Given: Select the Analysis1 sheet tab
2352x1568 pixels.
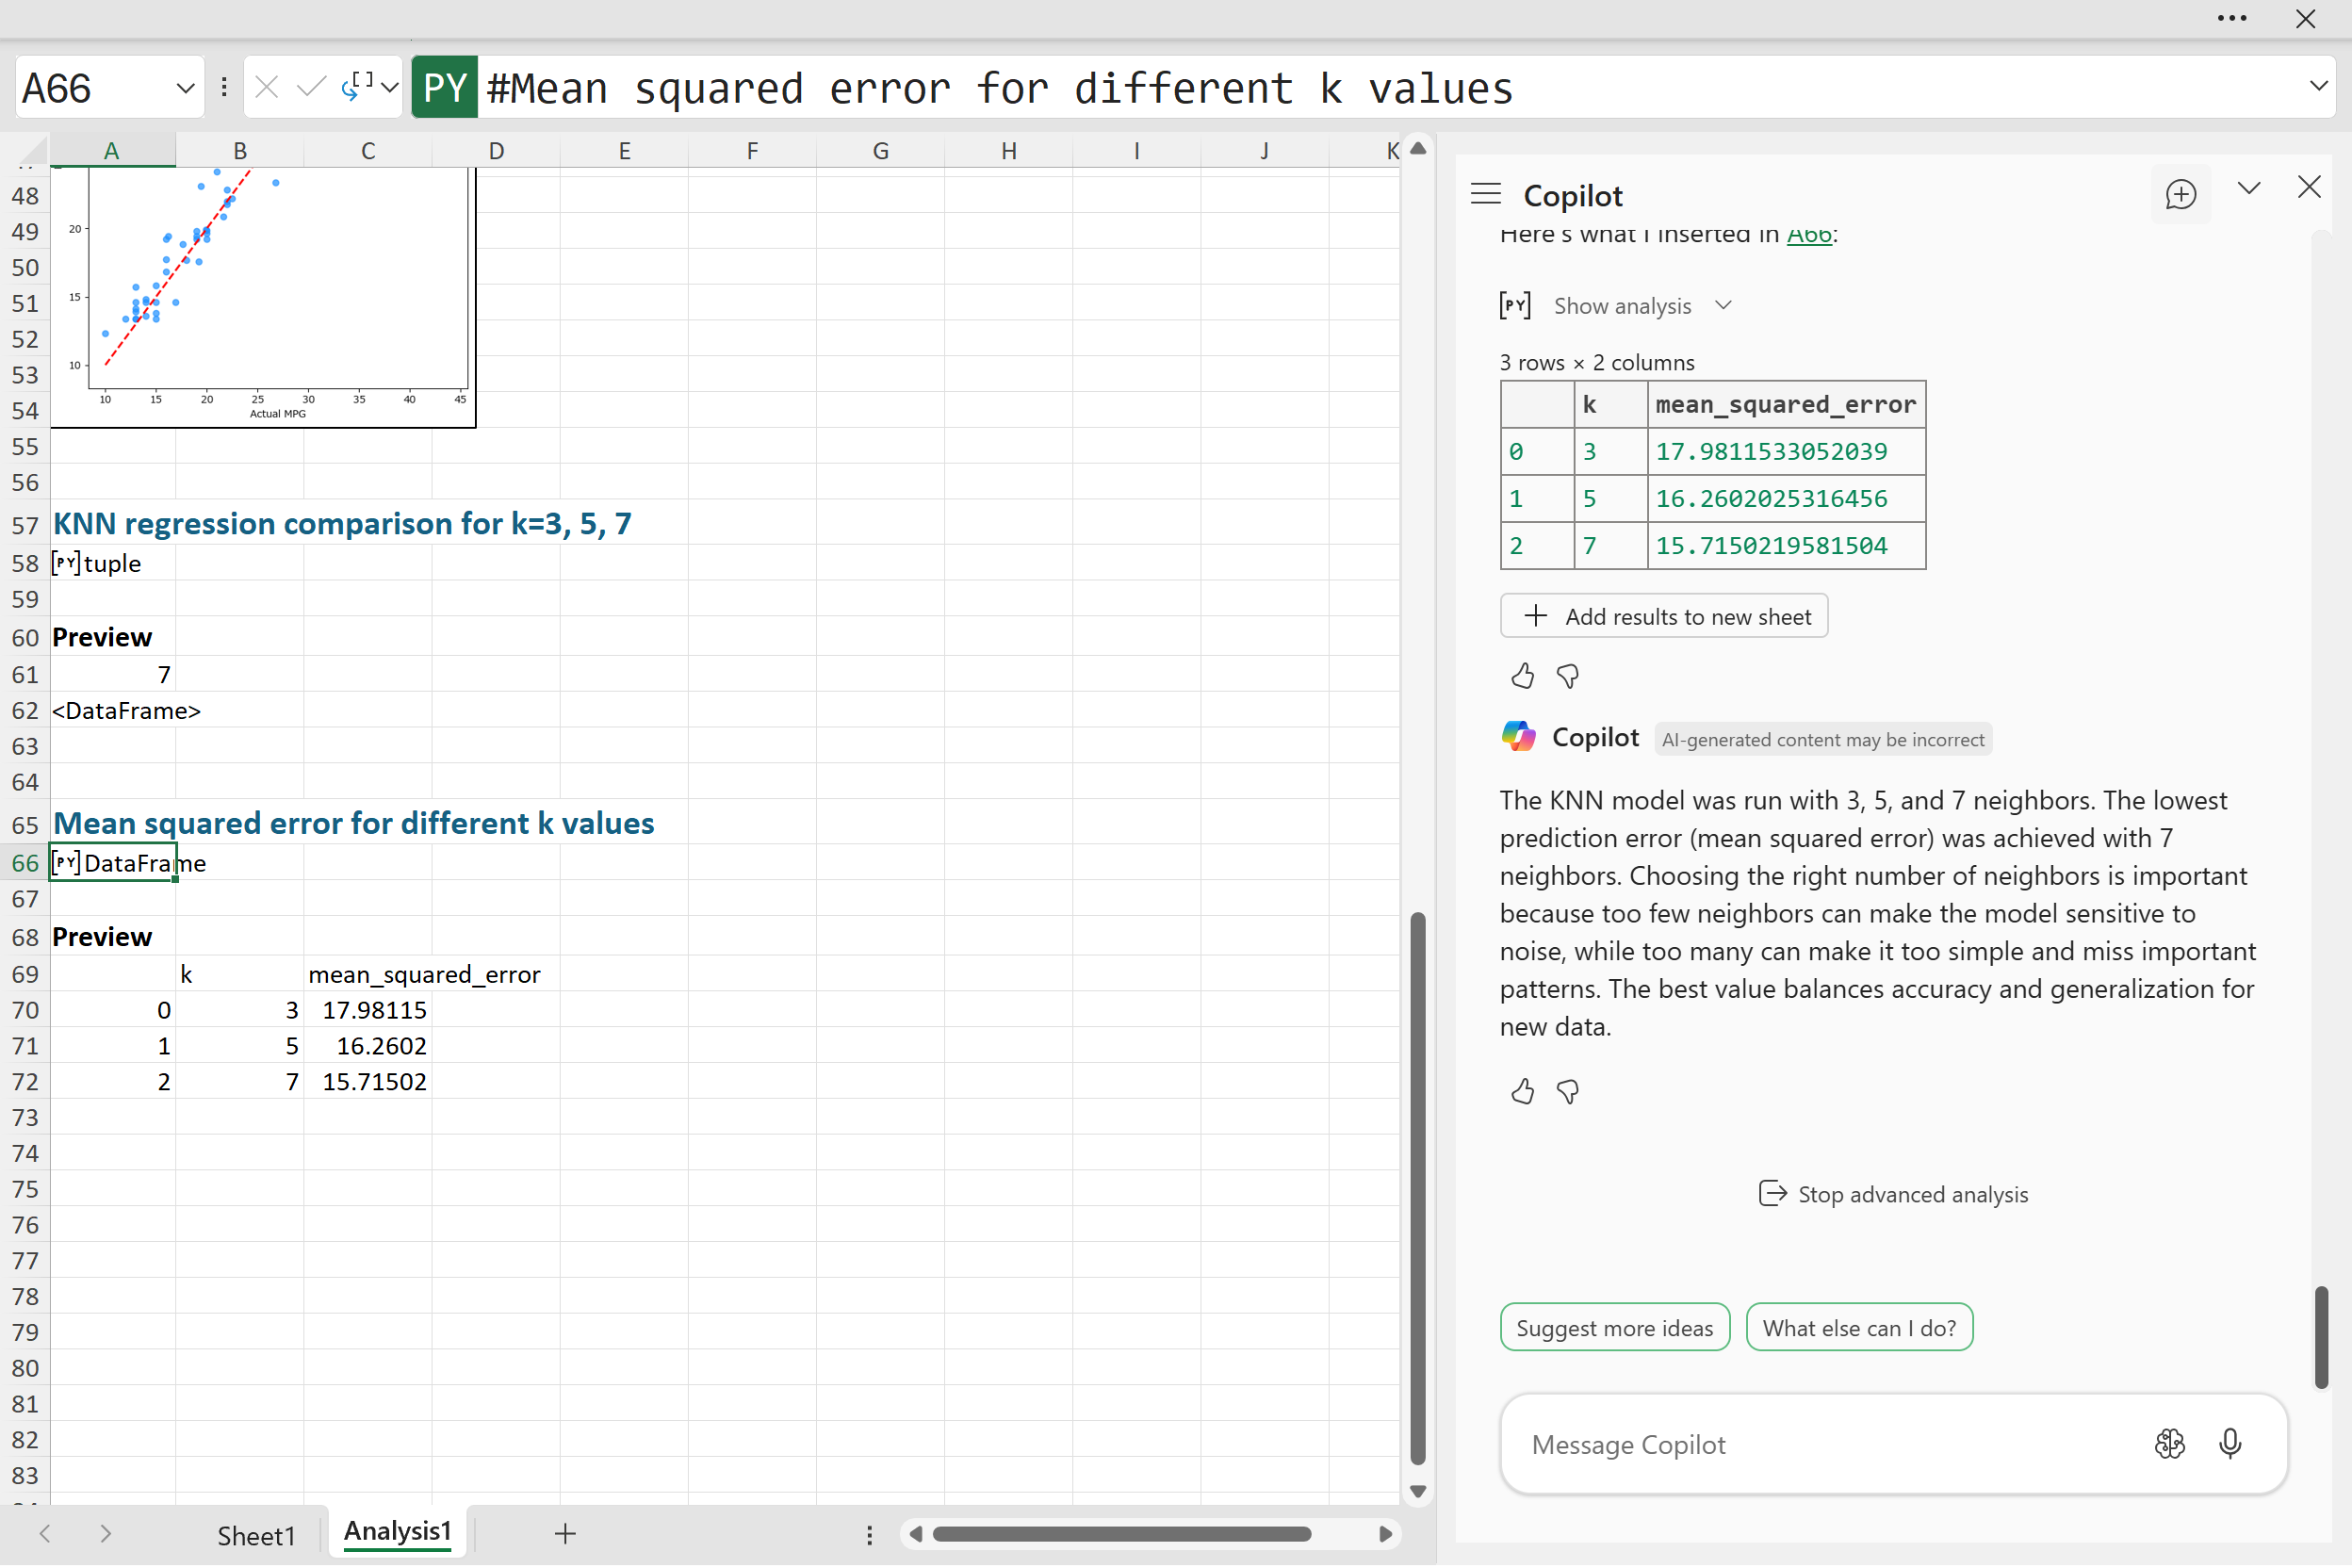Looking at the screenshot, I should (x=397, y=1531).
